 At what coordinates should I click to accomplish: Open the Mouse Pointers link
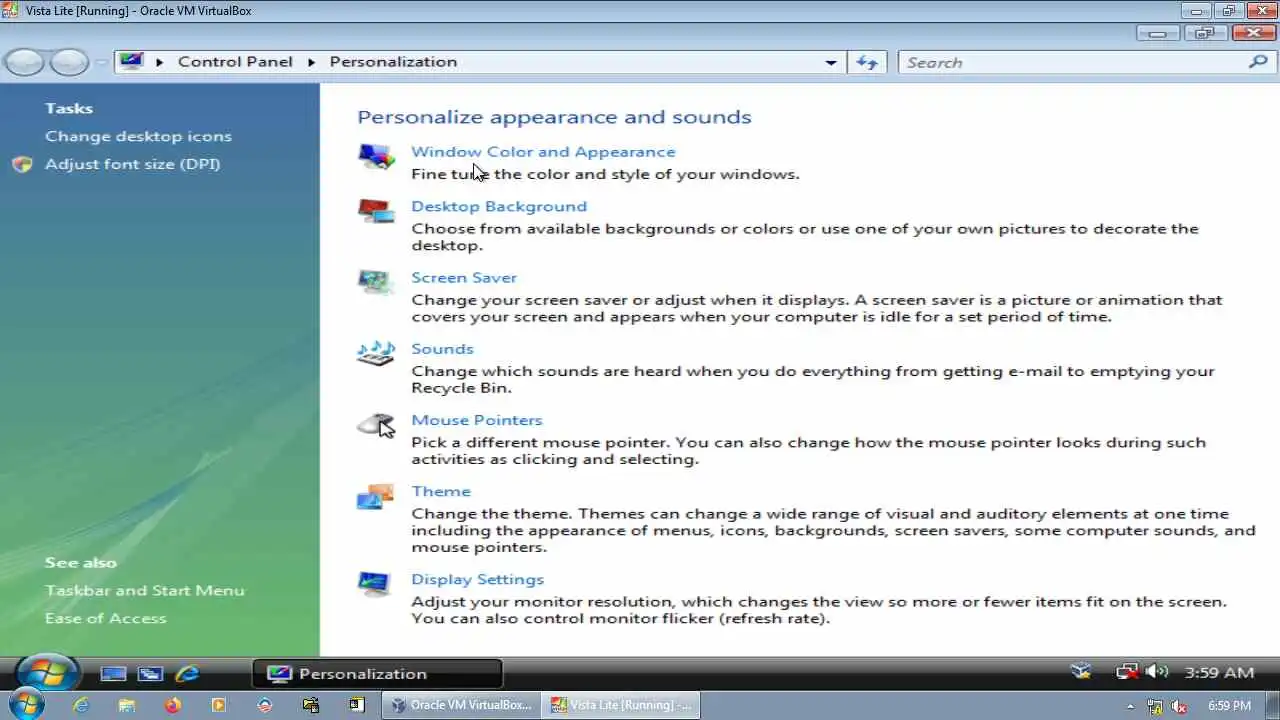click(477, 420)
